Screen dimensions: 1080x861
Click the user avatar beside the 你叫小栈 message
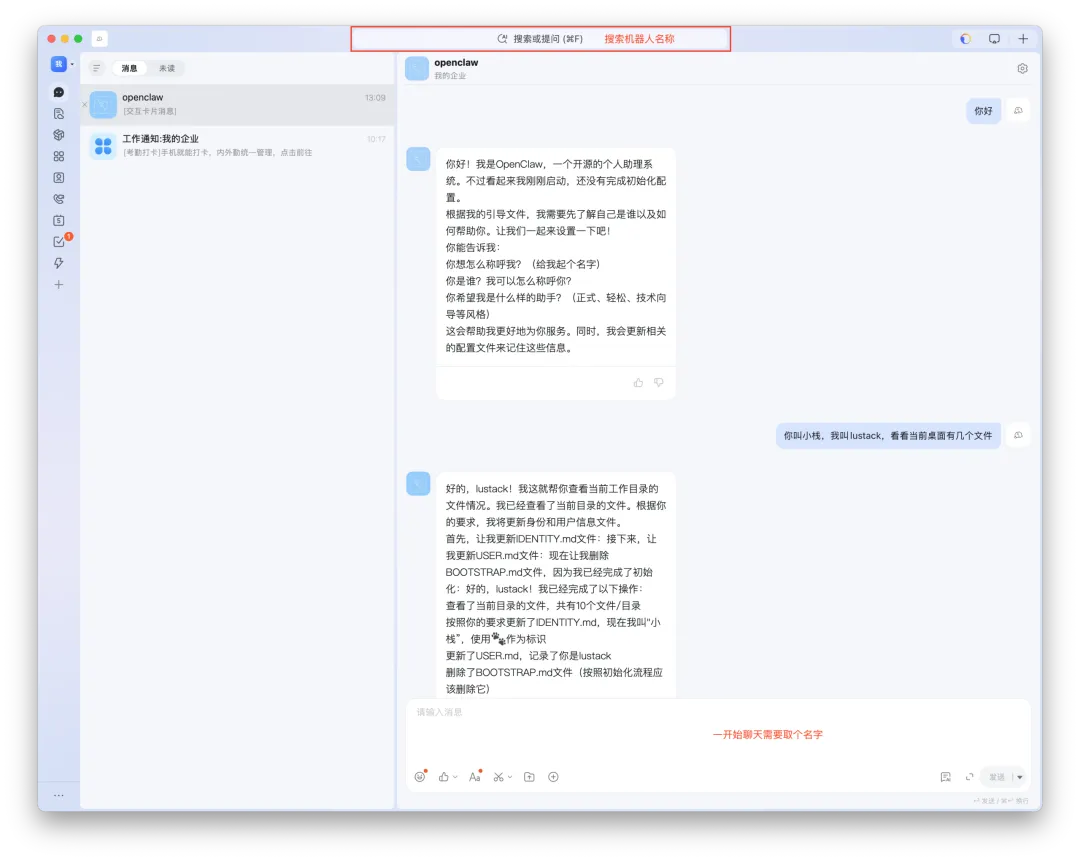(x=1018, y=435)
